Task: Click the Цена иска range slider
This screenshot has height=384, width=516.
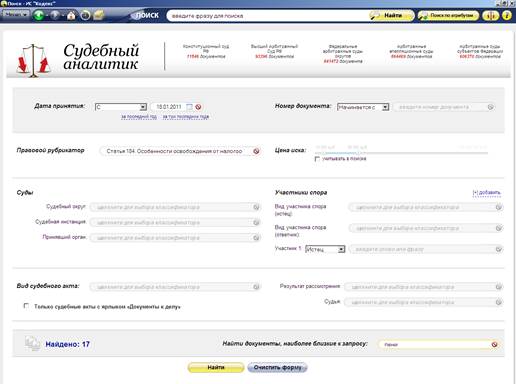Action: pos(401,153)
